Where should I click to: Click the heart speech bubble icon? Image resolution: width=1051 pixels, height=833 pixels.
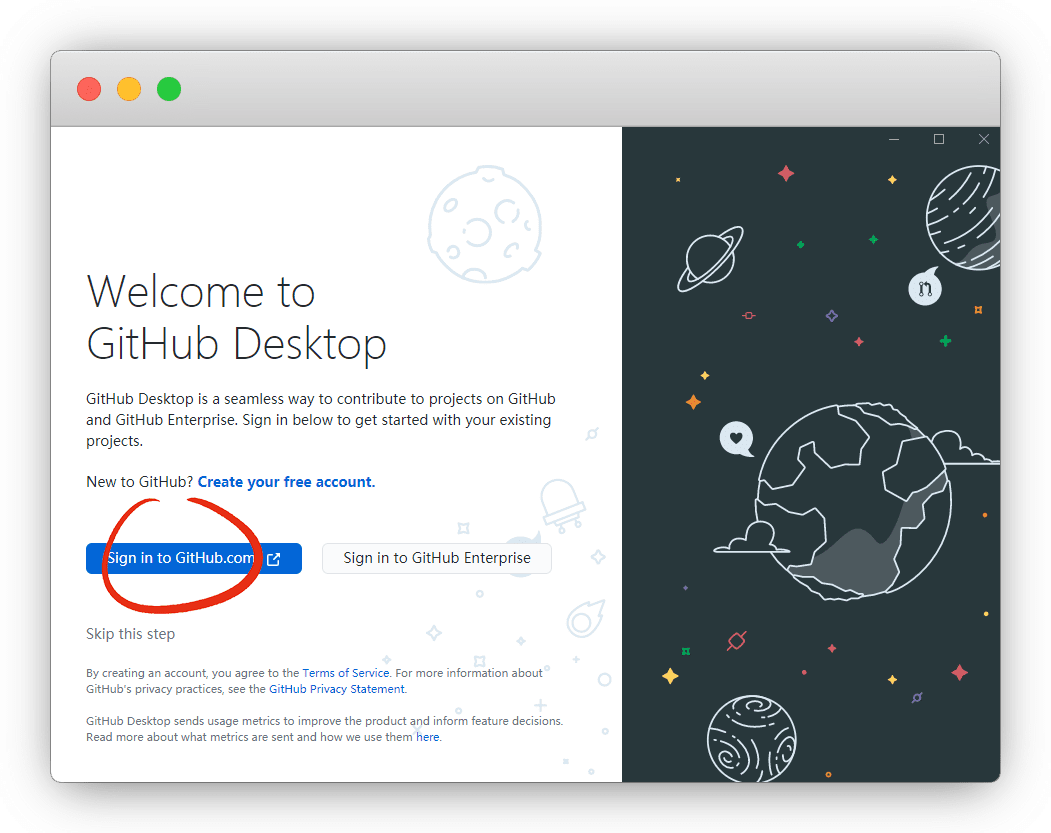736,438
